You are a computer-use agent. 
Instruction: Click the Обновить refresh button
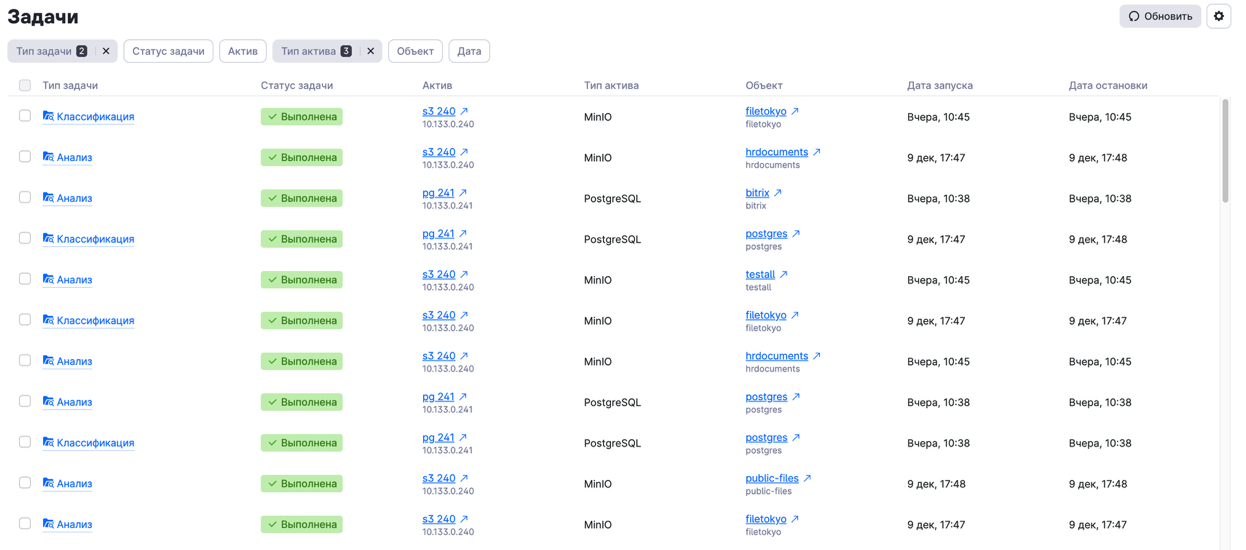pos(1160,16)
